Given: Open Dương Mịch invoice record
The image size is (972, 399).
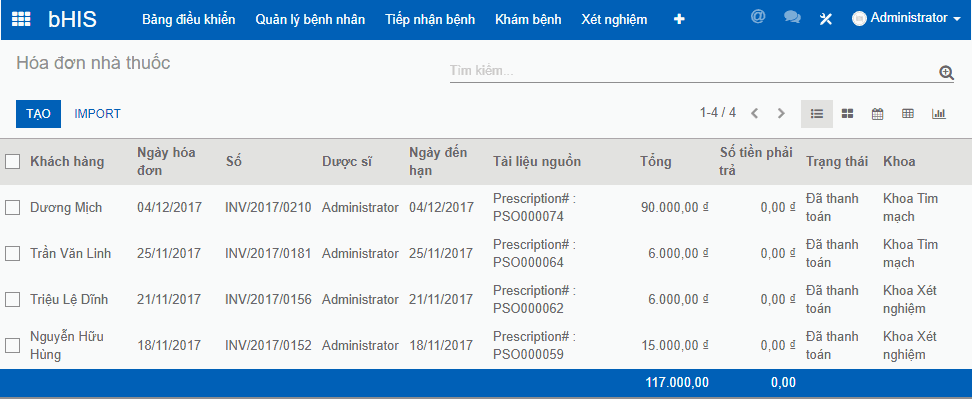Looking at the screenshot, I should pyautogui.click(x=66, y=208).
